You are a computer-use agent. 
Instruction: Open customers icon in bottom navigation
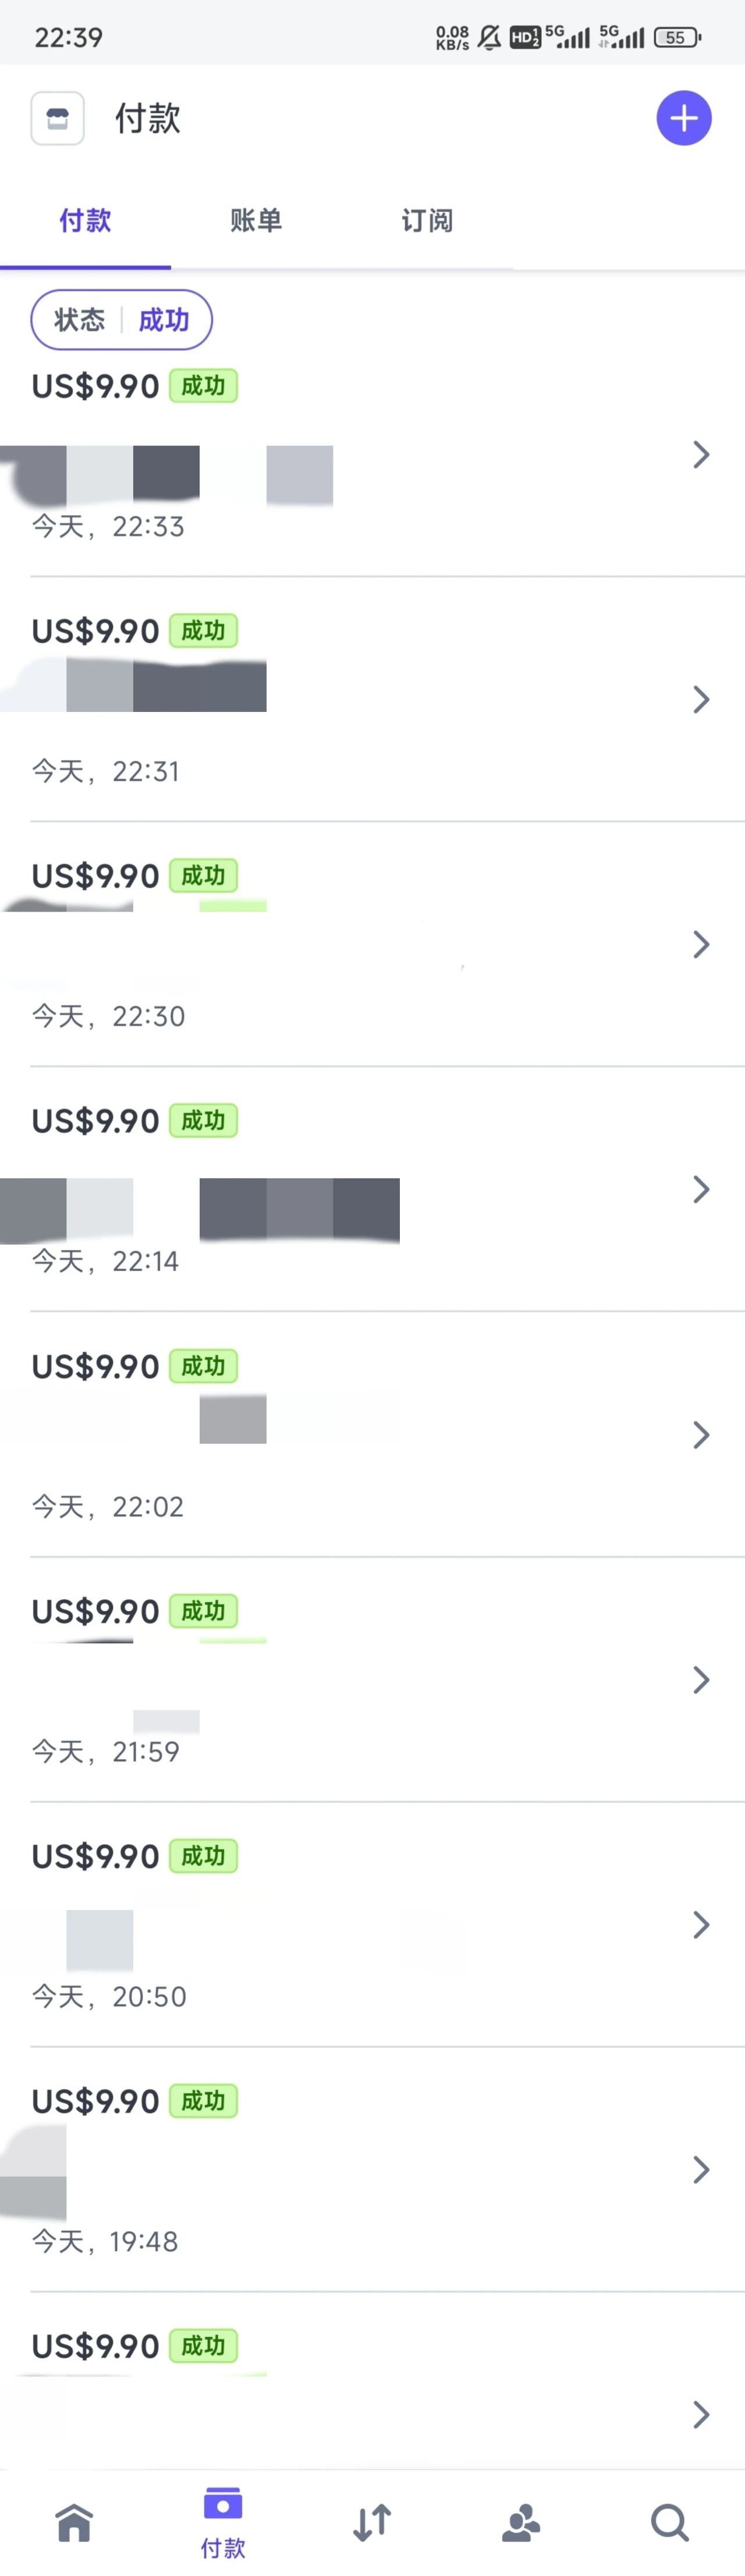(521, 2523)
